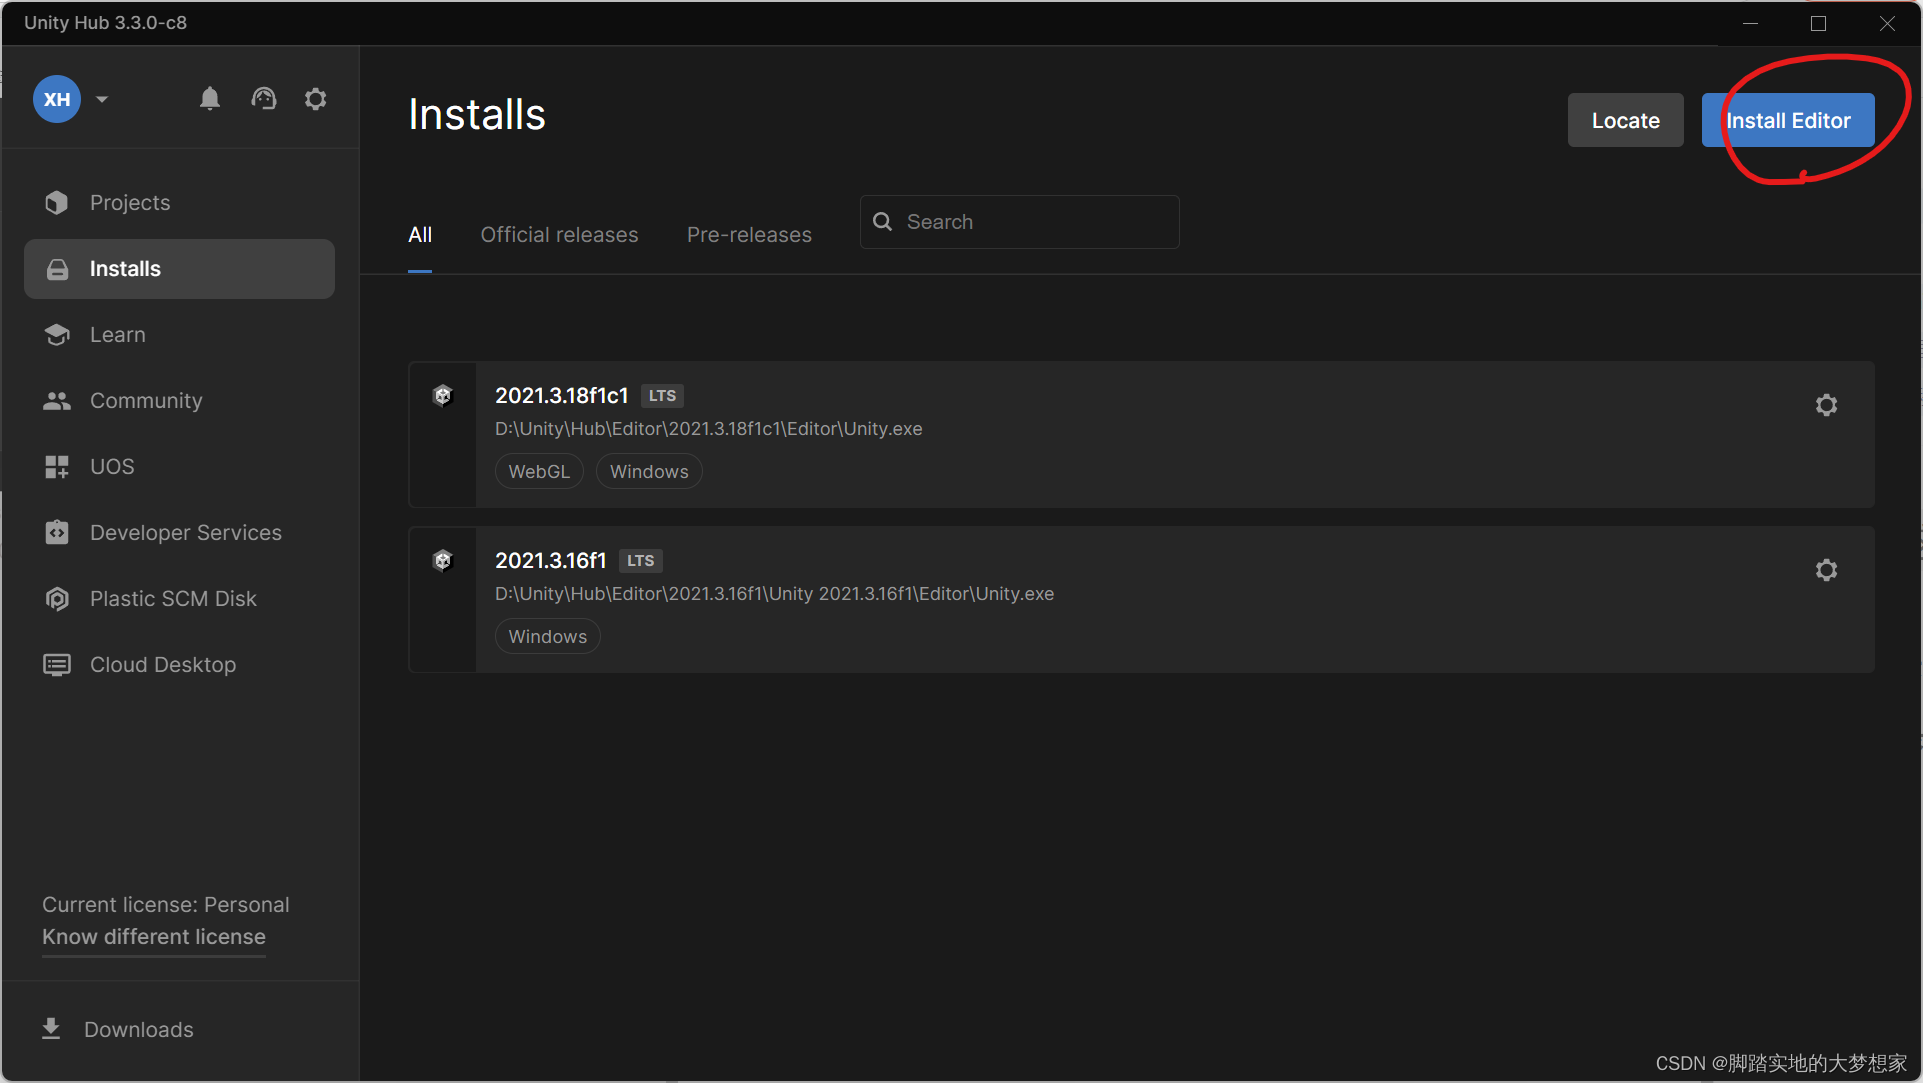Expand the account dropdown arrow
Screen dimensions: 1923x1083
pos(102,99)
